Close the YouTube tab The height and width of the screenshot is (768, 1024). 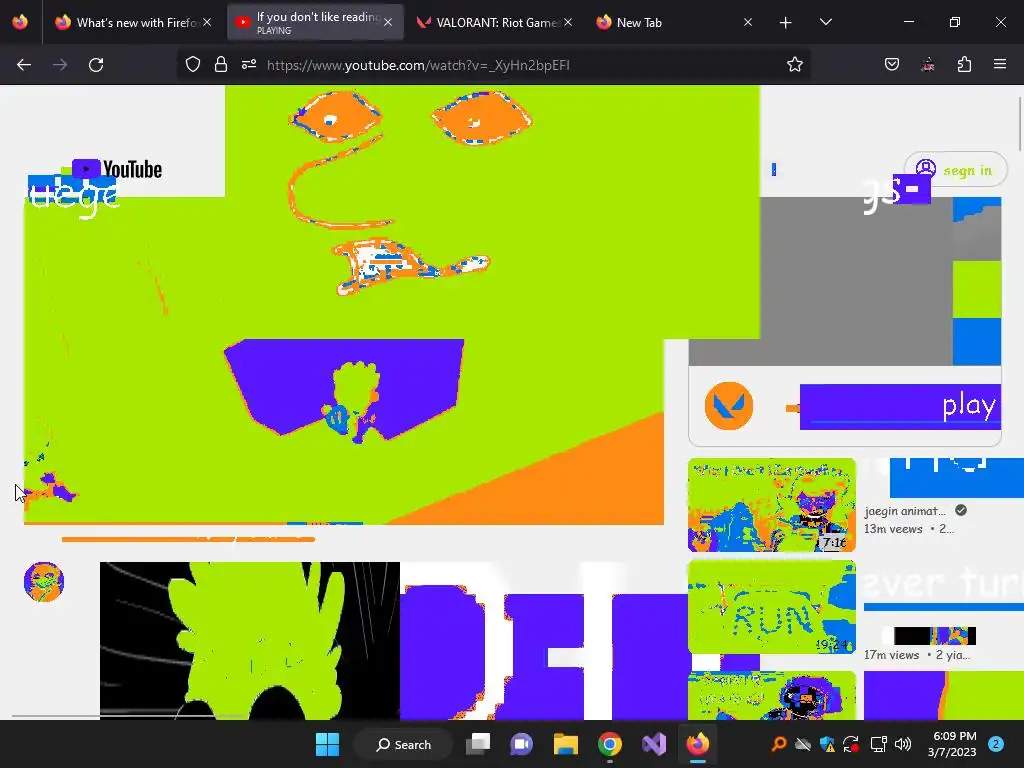click(388, 22)
